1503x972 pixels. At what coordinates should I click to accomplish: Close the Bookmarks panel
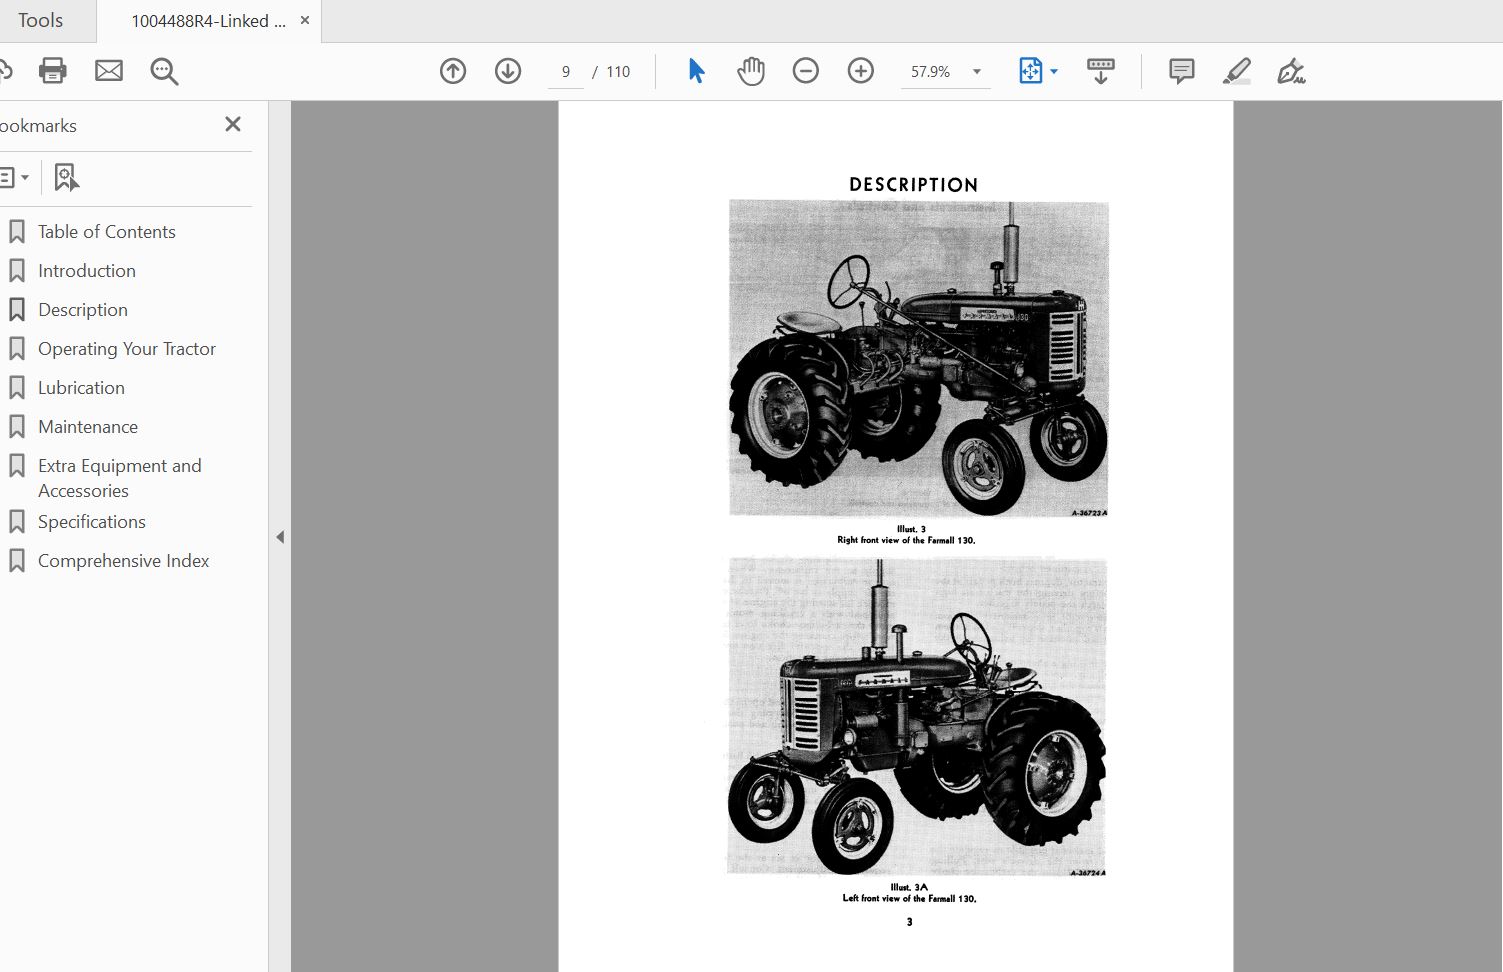pos(233,124)
